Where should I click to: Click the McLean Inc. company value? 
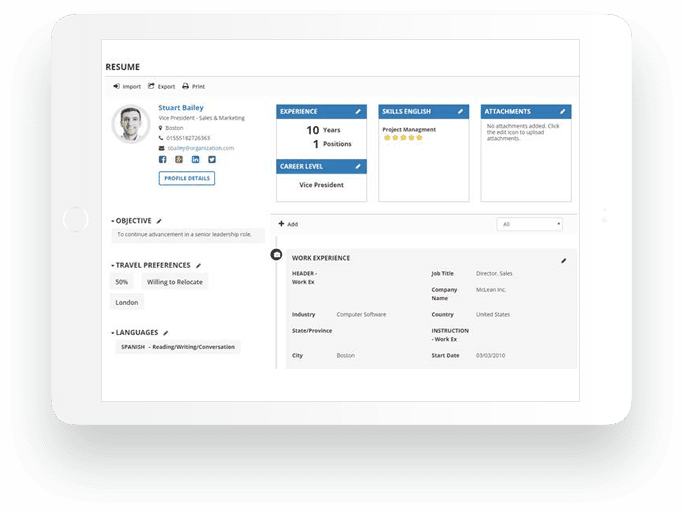pyautogui.click(x=491, y=290)
